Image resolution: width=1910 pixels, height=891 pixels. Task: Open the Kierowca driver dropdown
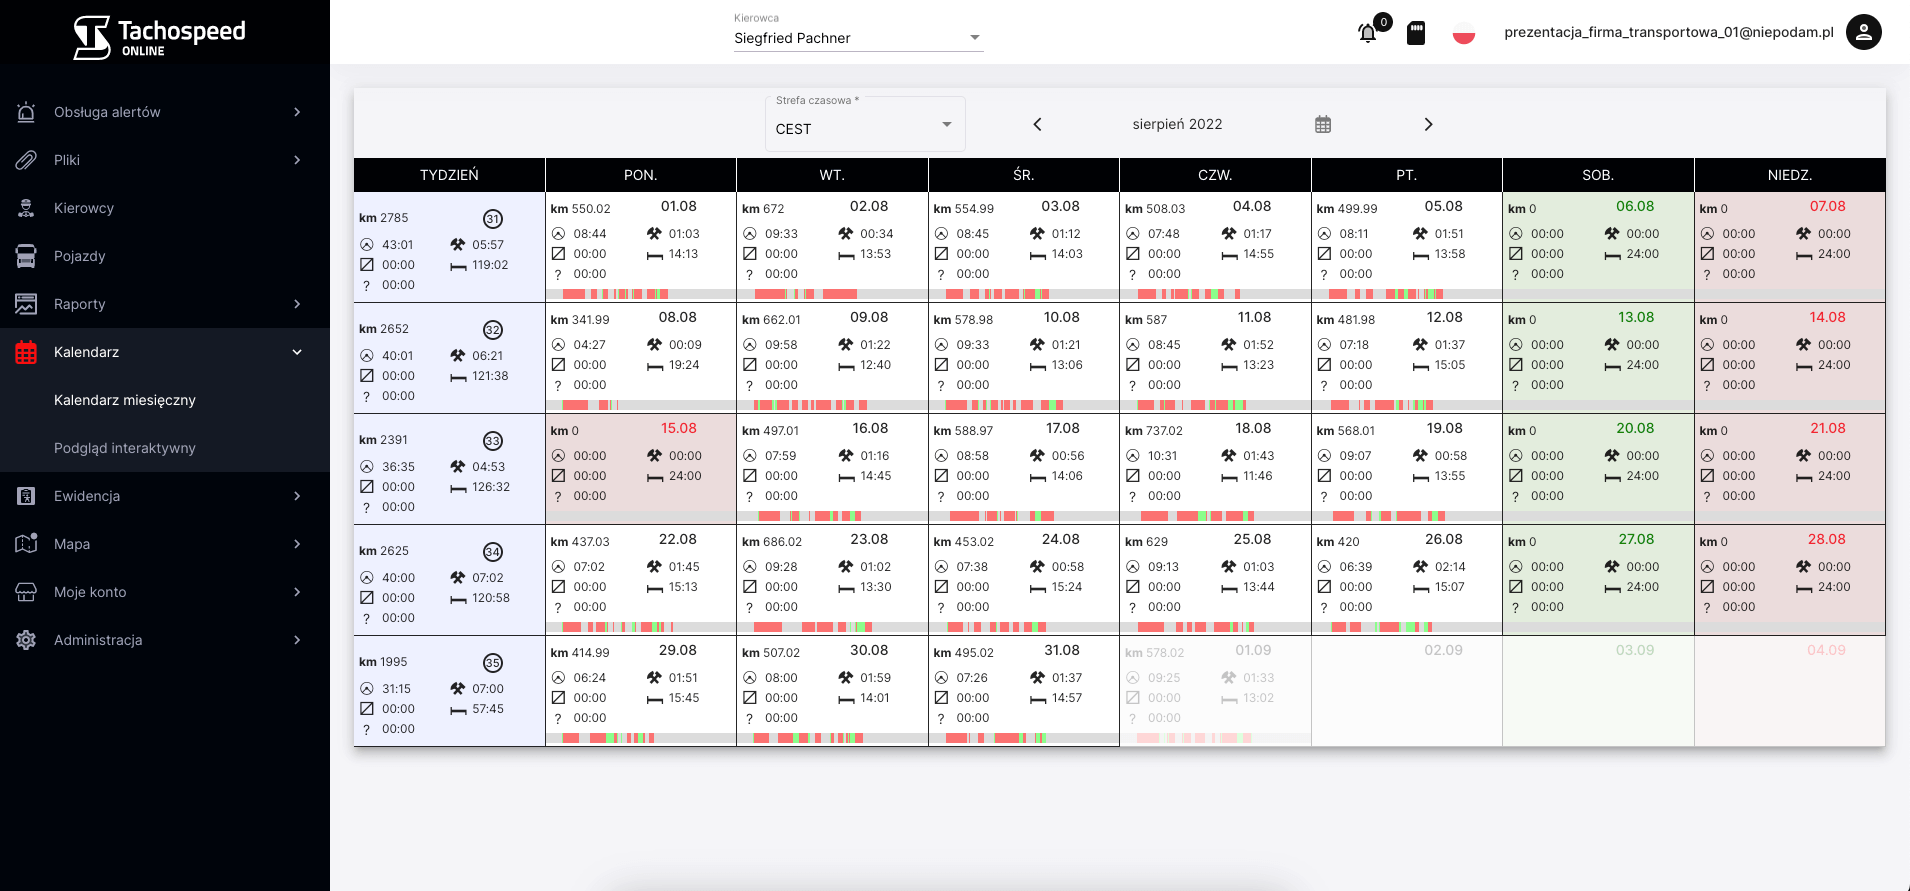pos(858,38)
